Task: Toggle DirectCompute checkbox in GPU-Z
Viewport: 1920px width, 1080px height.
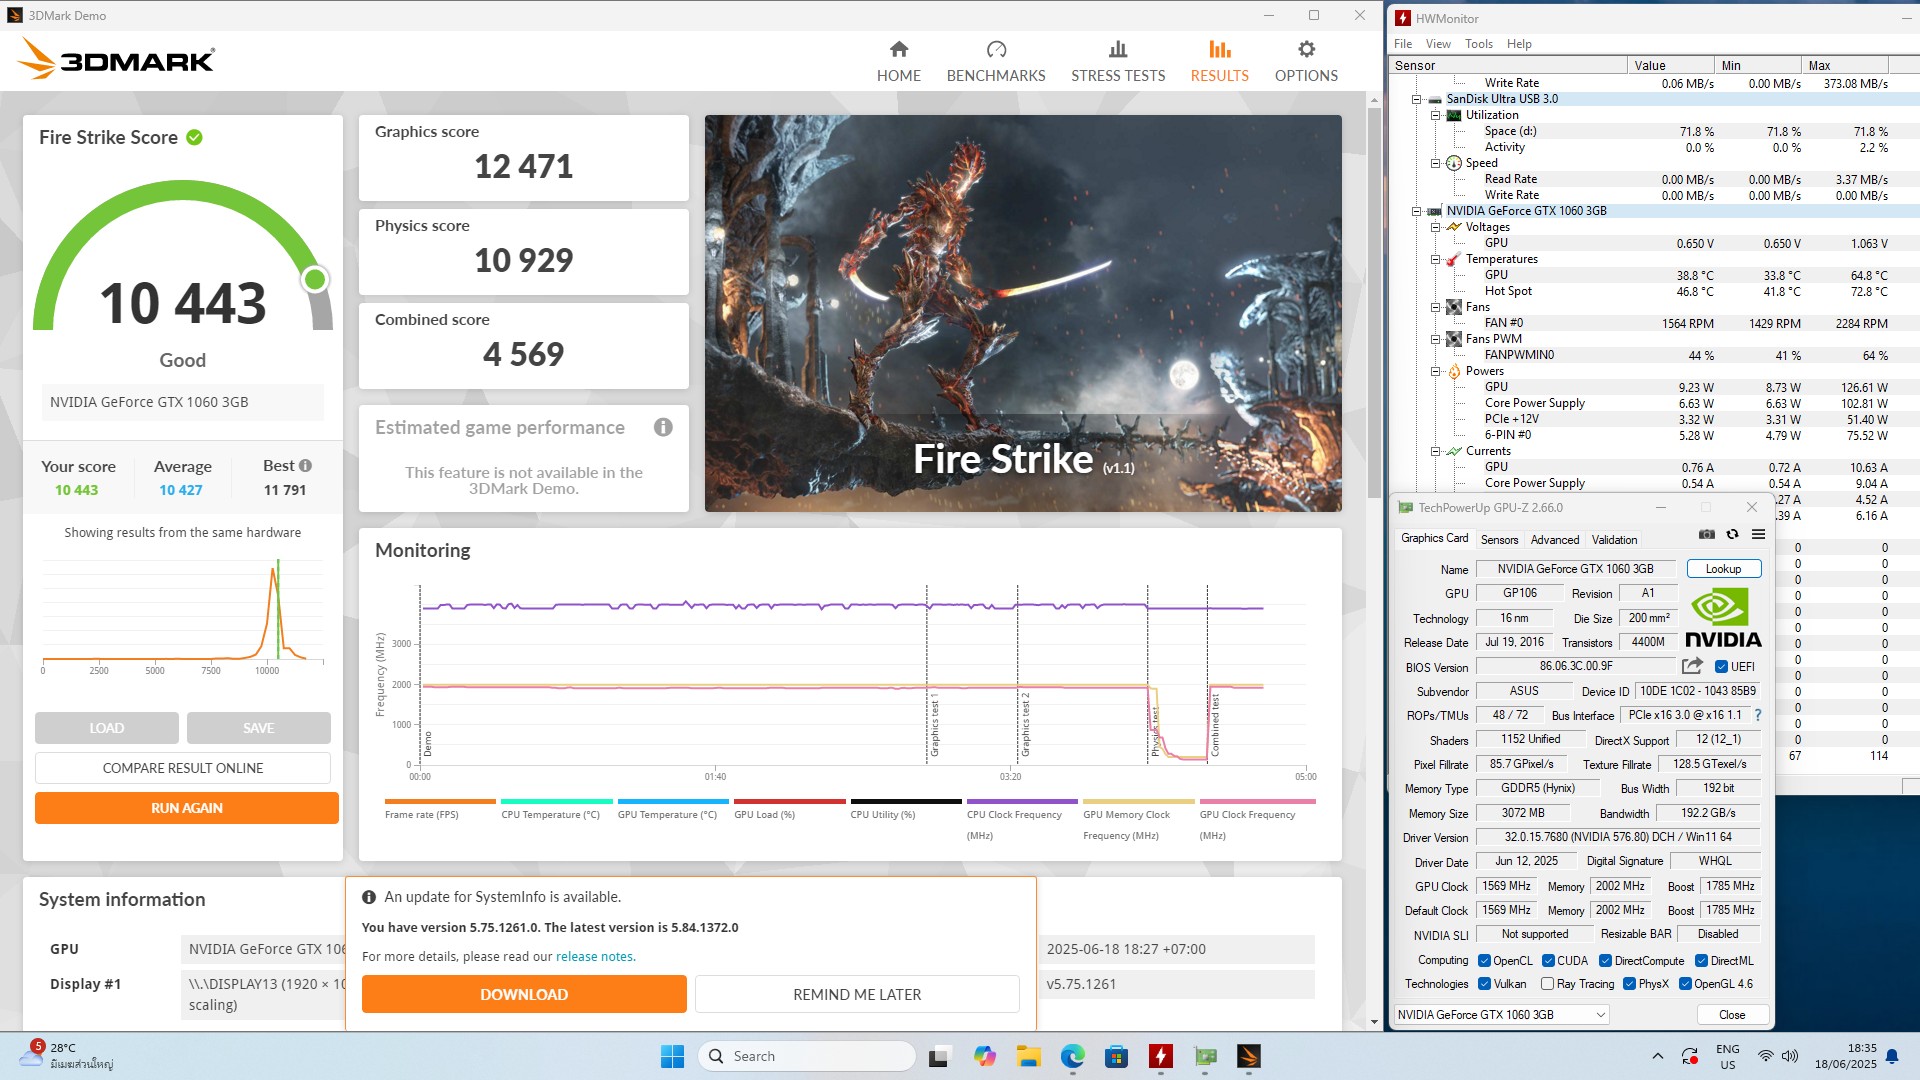Action: point(1605,961)
